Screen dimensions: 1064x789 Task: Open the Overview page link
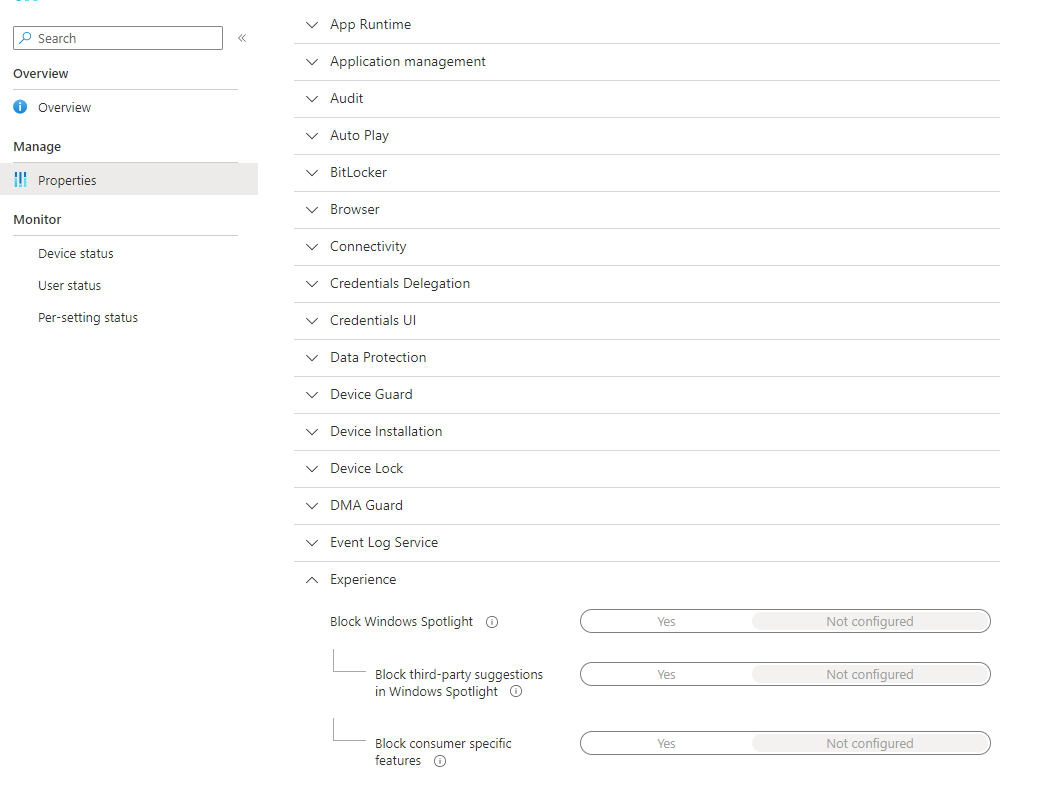pos(64,108)
